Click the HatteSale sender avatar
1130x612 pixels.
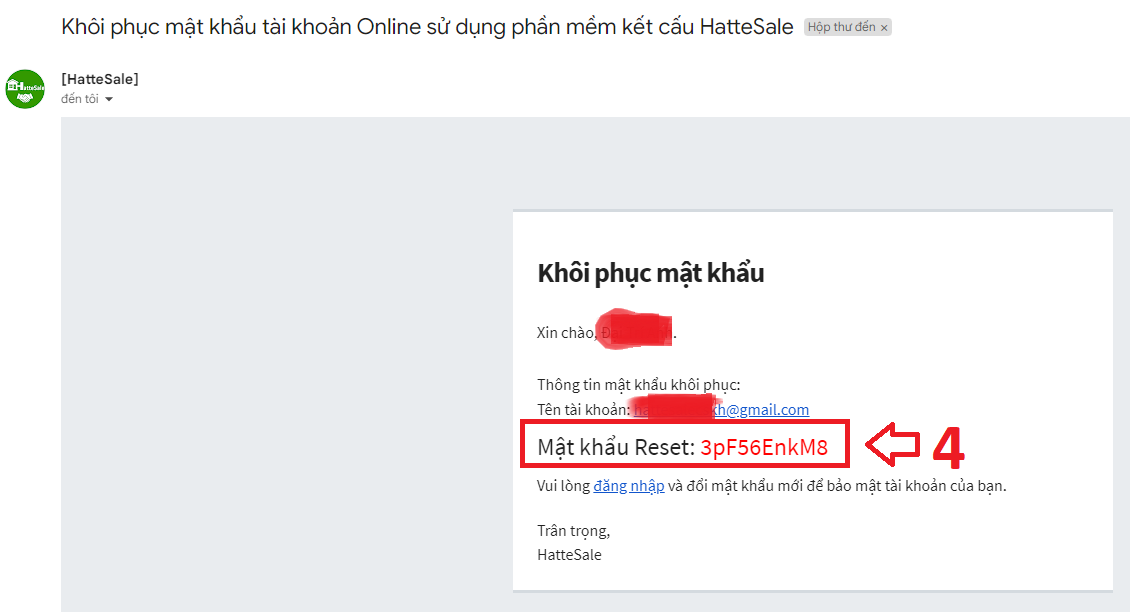click(x=25, y=89)
